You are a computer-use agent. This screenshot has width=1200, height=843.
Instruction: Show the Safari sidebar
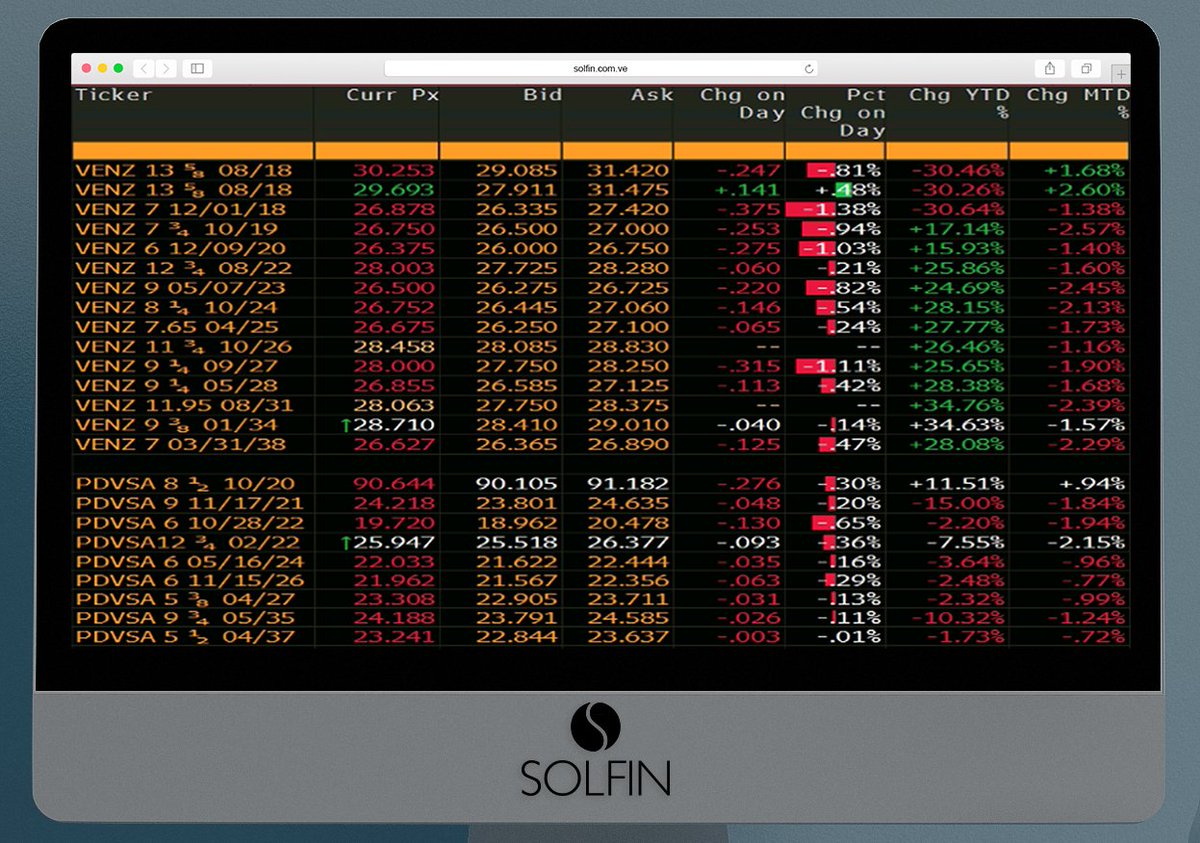click(x=197, y=68)
